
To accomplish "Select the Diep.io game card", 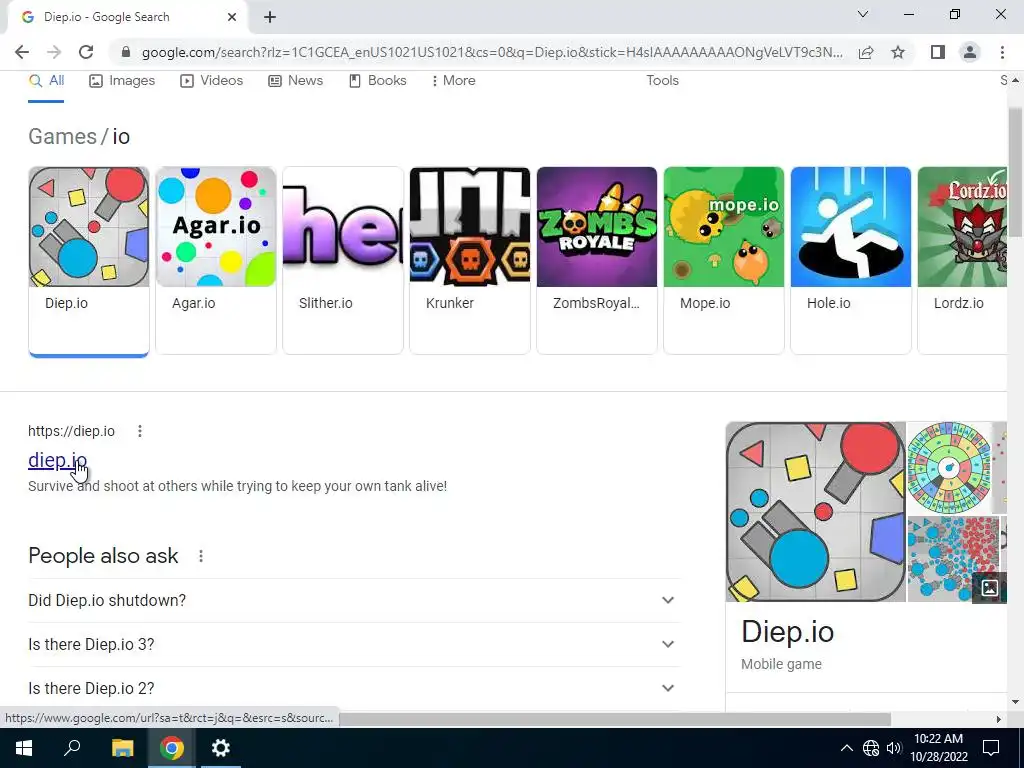I will click(x=89, y=261).
